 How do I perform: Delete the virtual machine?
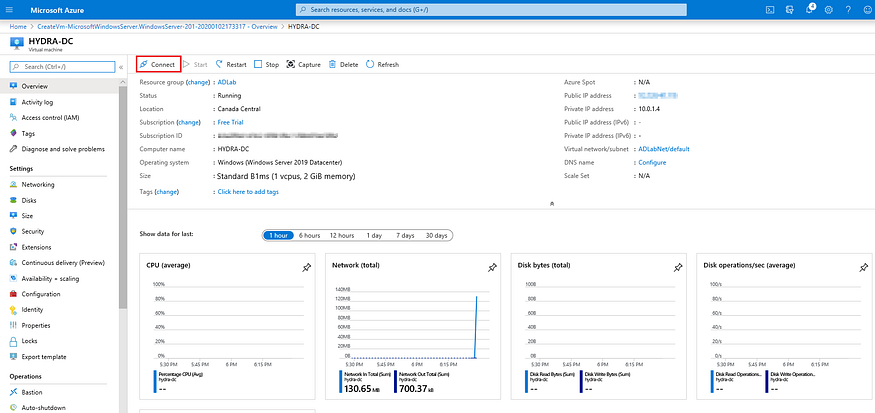tap(343, 64)
